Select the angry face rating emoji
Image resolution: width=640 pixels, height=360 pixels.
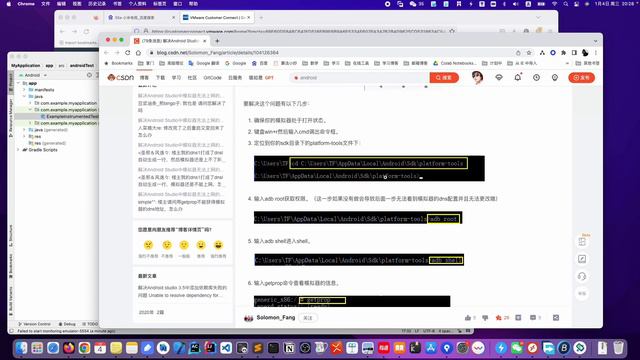point(148,245)
